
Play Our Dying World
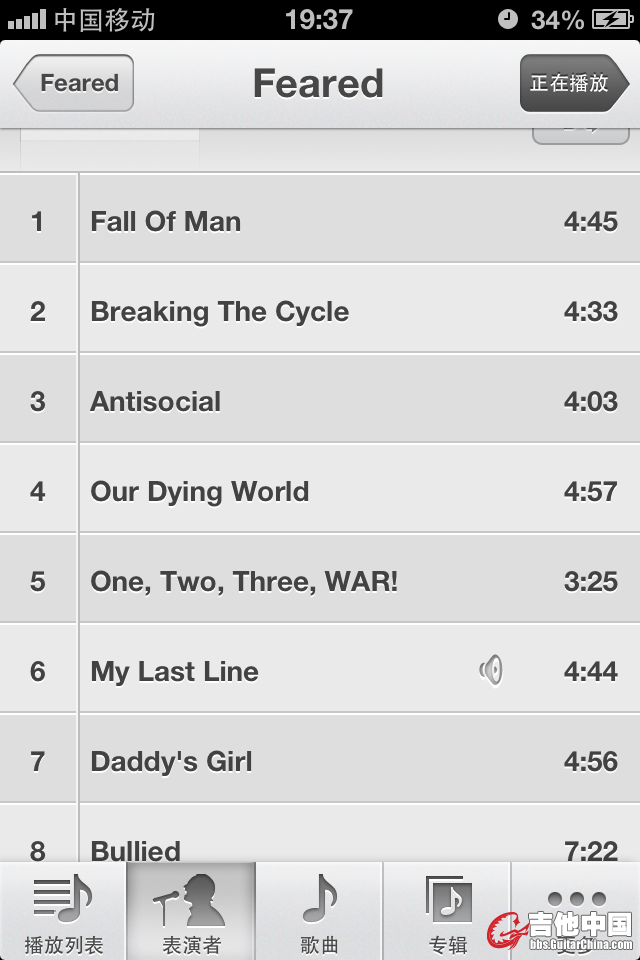coord(320,489)
